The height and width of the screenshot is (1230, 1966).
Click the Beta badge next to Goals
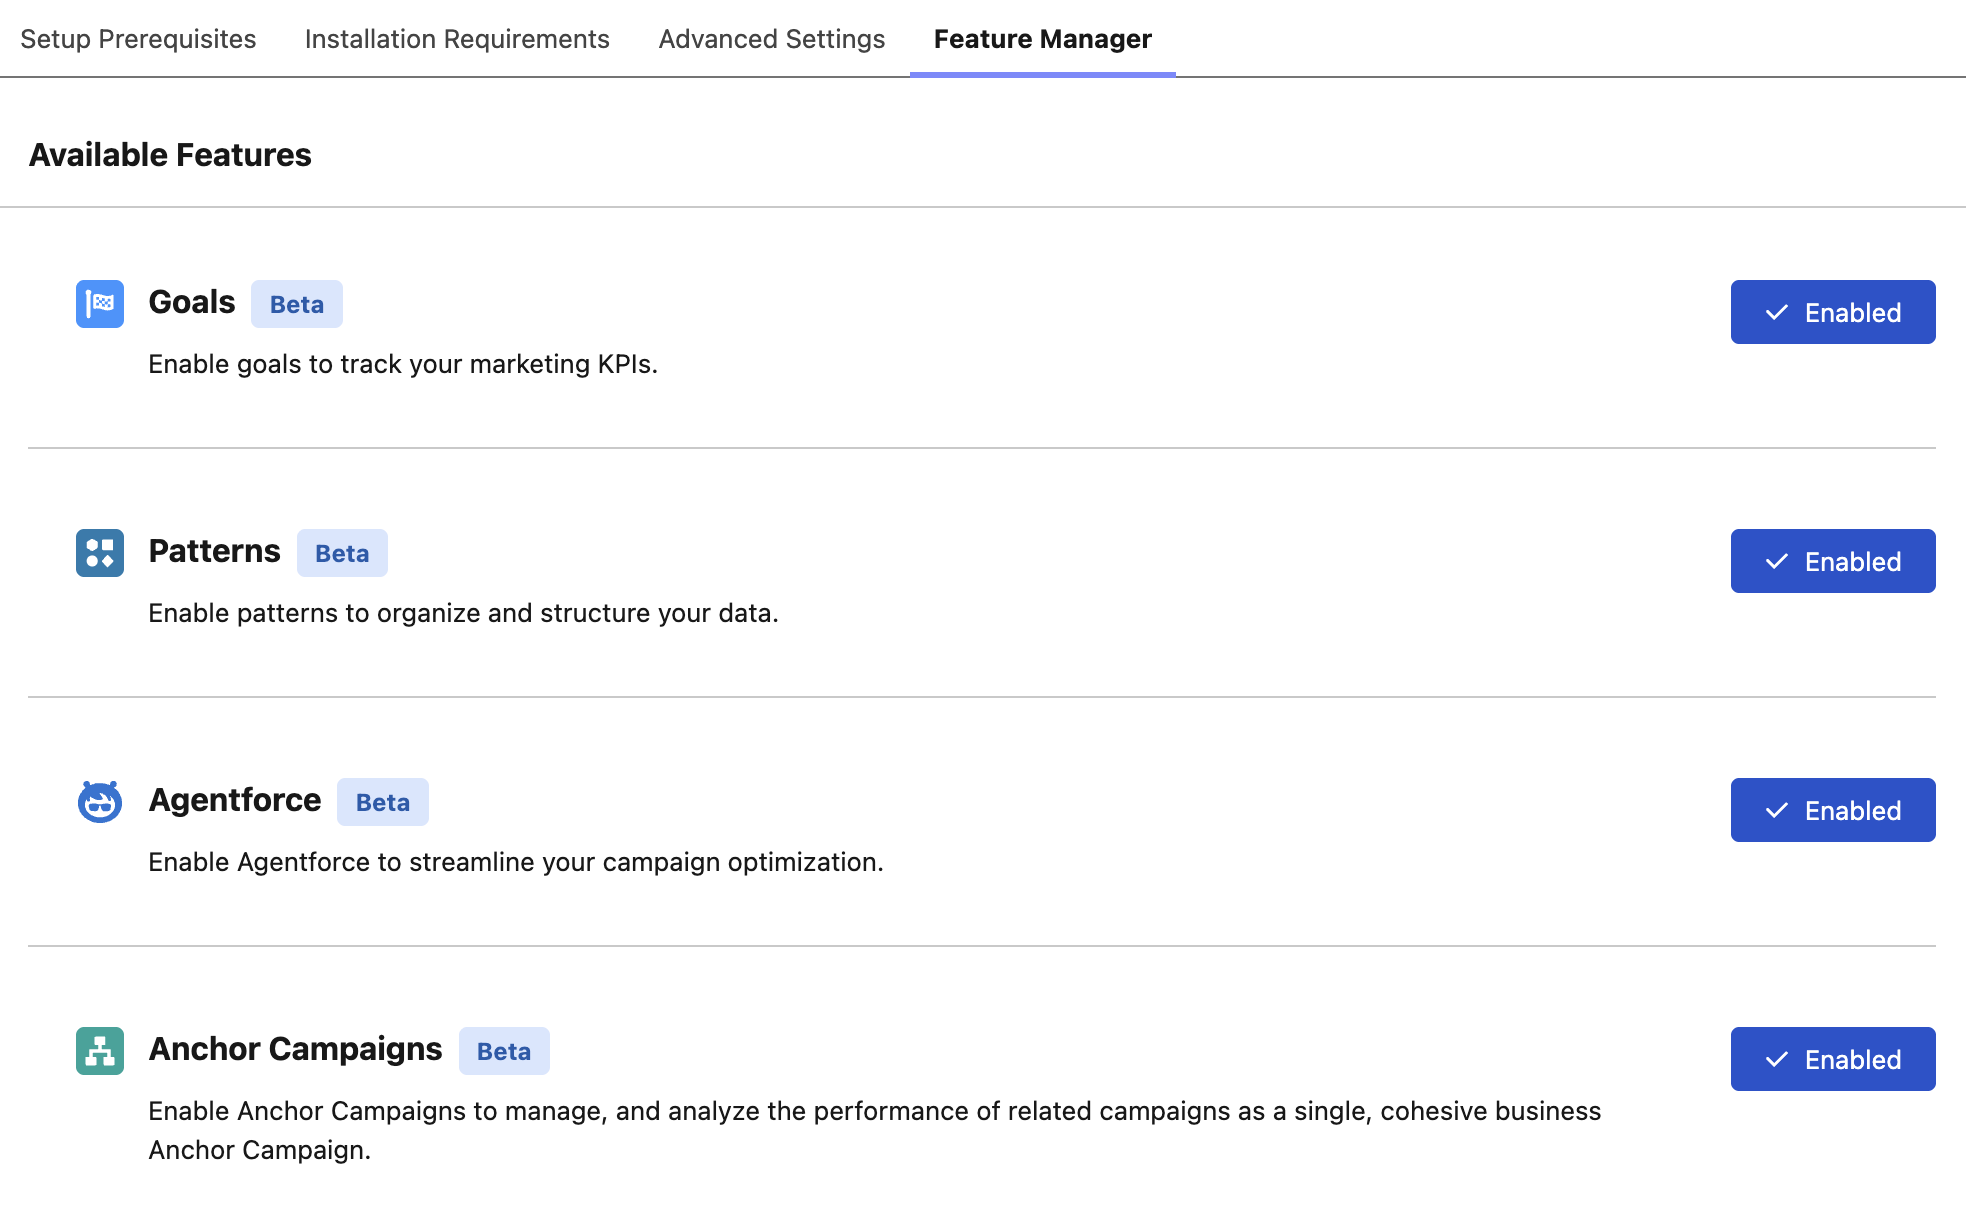[296, 304]
